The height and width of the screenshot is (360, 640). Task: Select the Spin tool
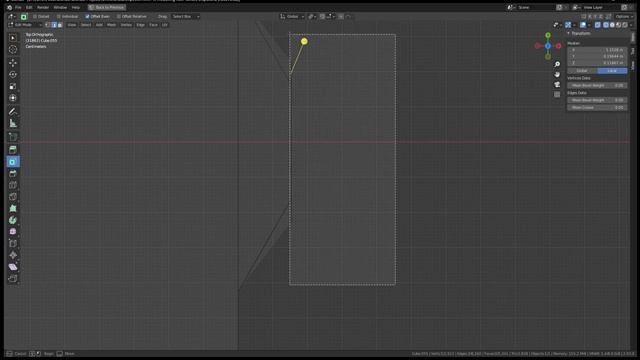13,220
